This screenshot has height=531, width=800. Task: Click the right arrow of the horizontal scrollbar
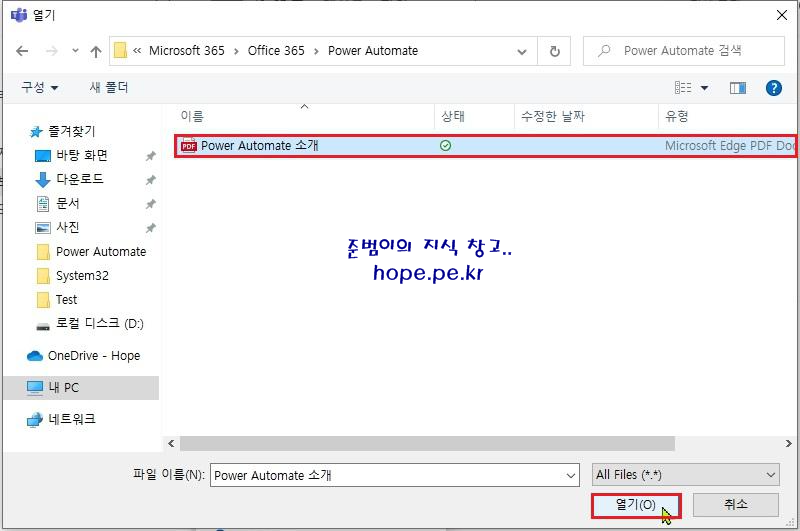coord(788,444)
